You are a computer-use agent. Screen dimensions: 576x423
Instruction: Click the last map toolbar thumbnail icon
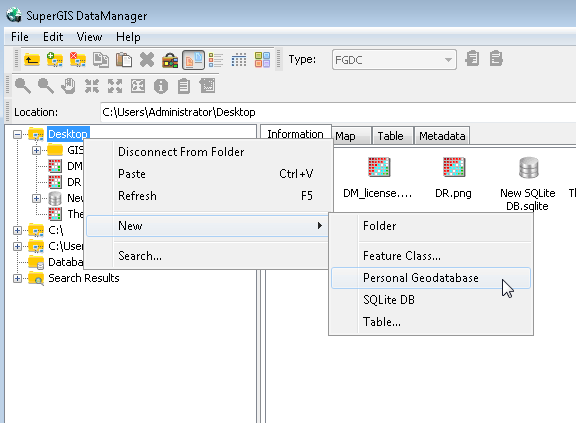[207, 86]
